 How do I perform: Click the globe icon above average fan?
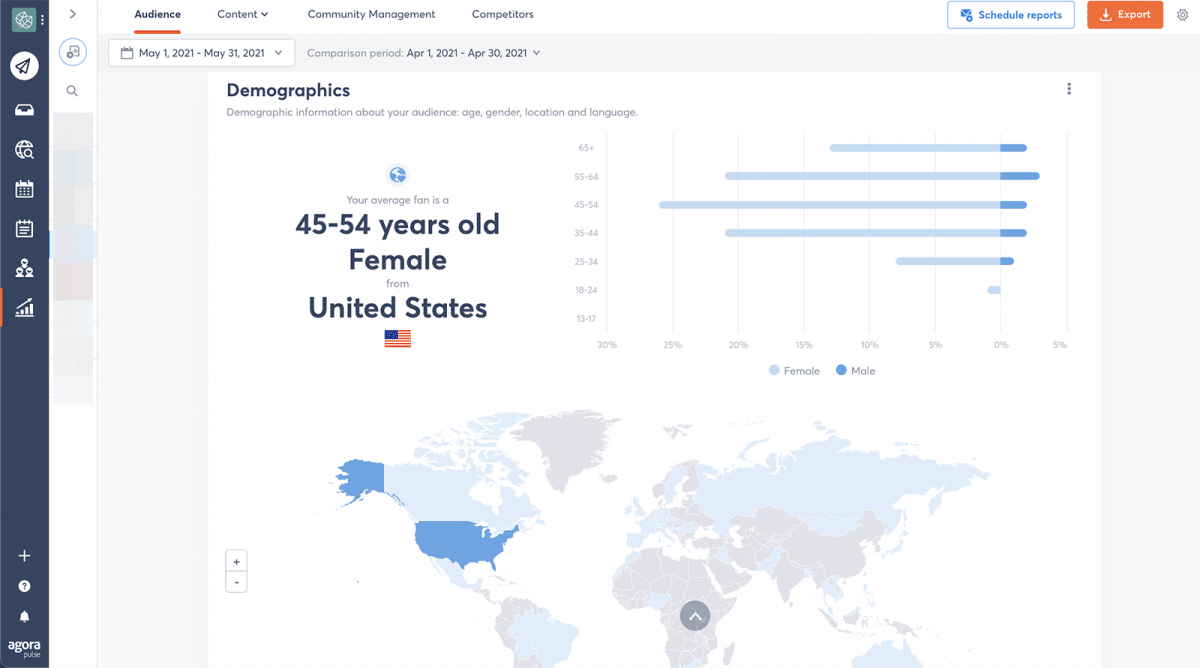398,175
